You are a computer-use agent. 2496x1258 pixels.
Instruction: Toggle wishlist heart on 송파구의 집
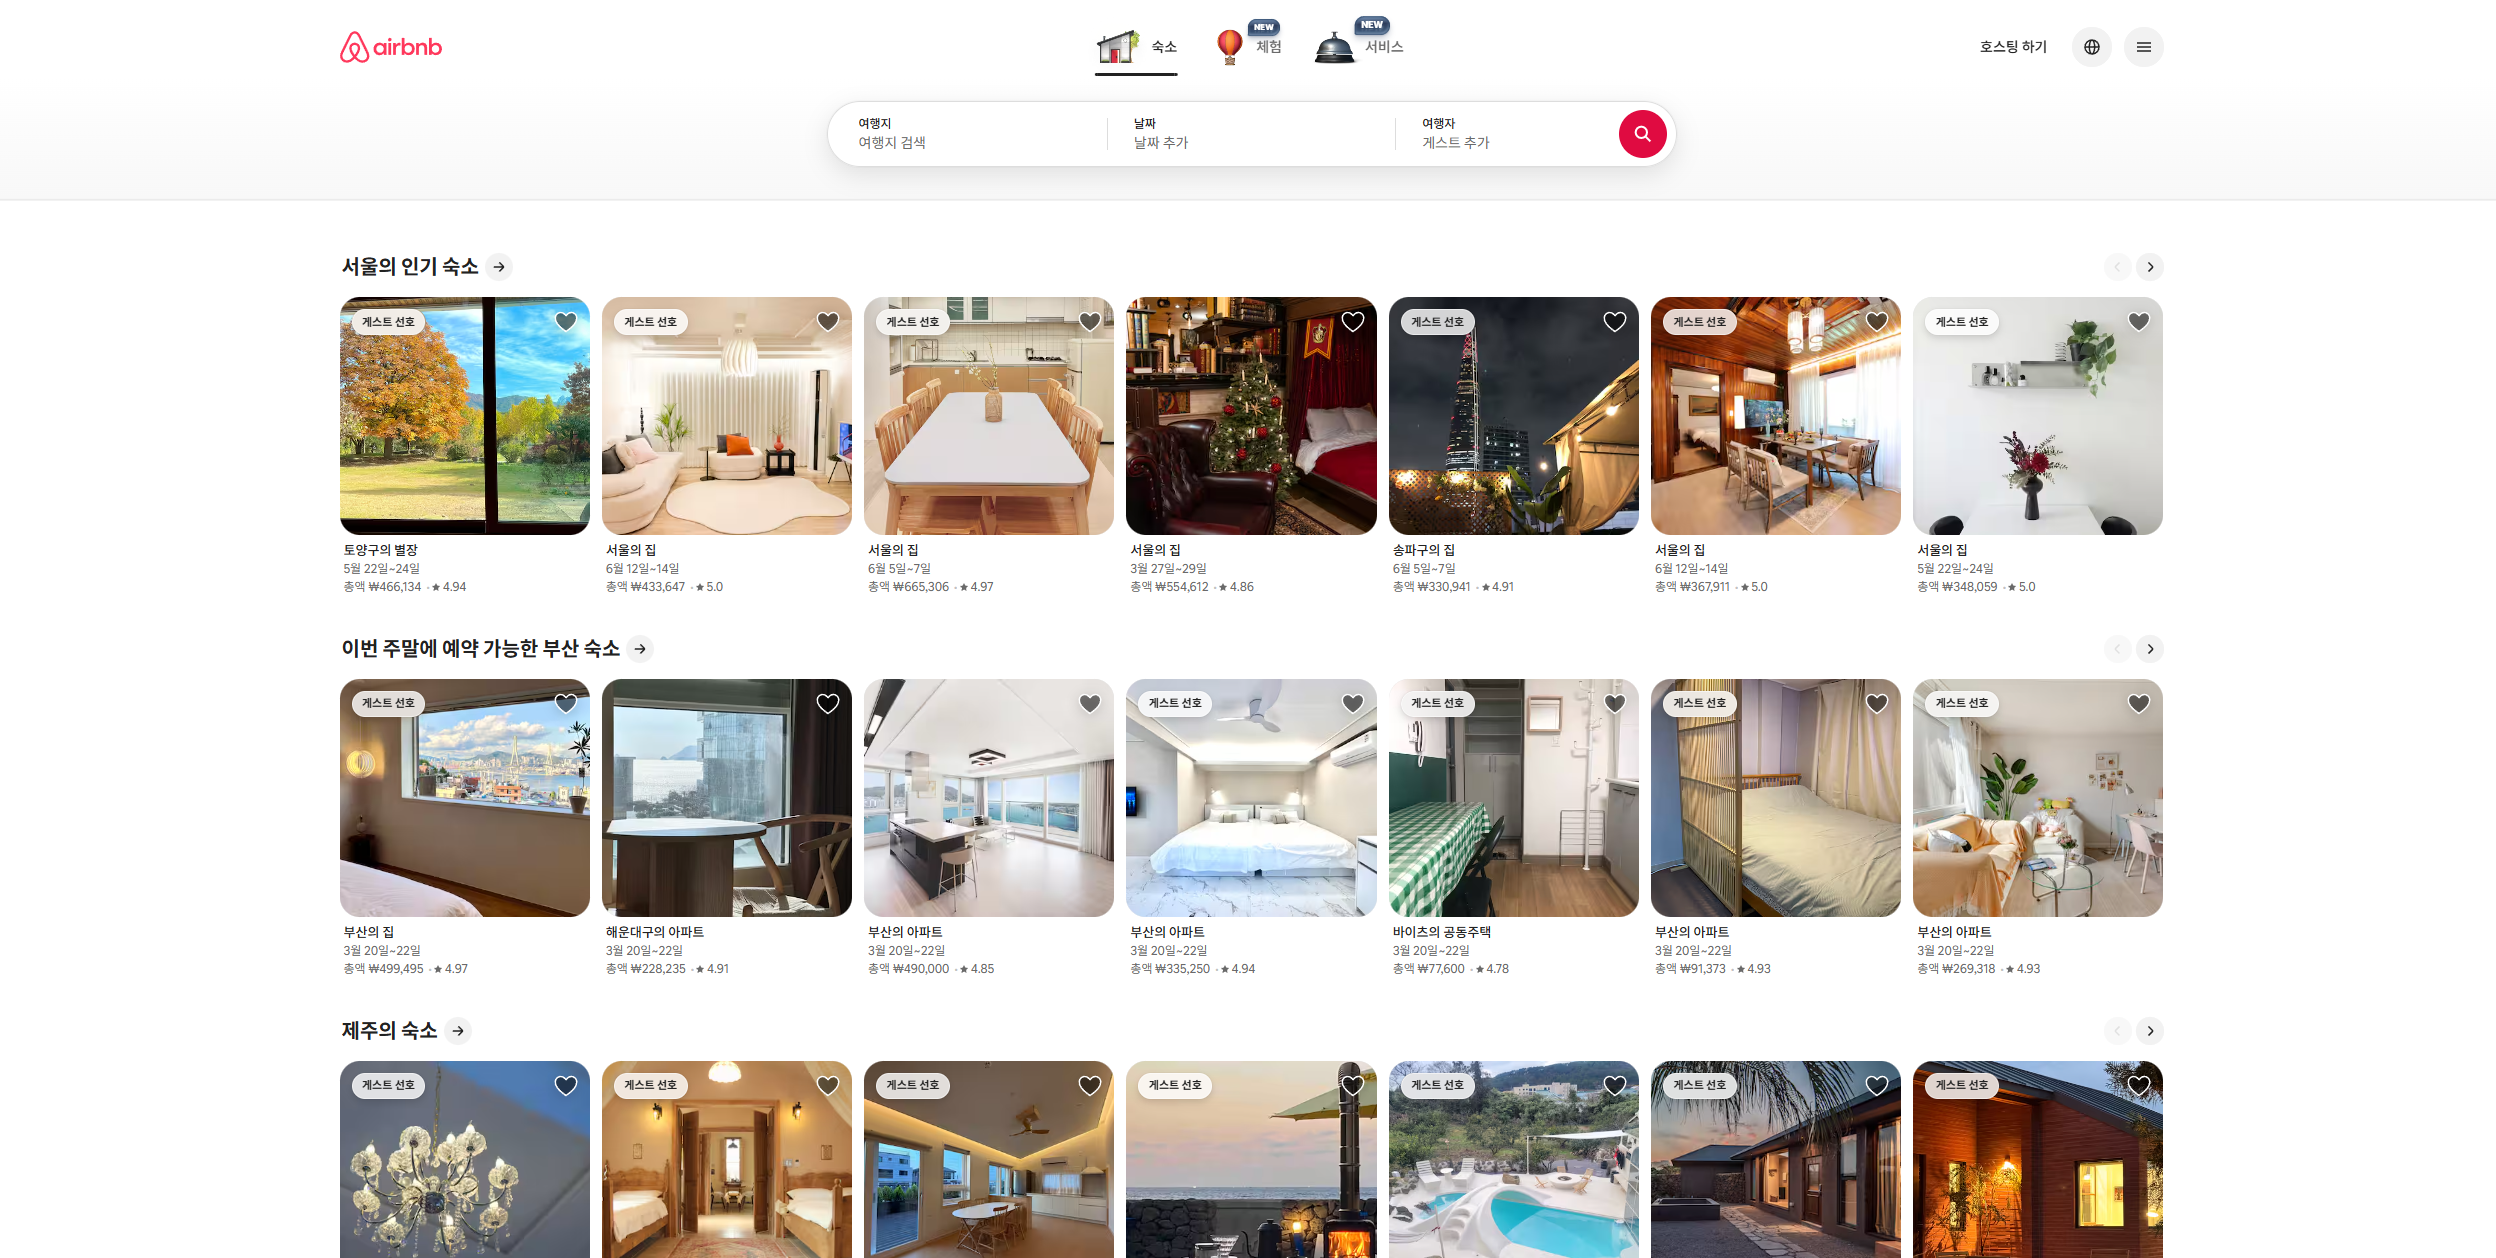(x=1614, y=322)
